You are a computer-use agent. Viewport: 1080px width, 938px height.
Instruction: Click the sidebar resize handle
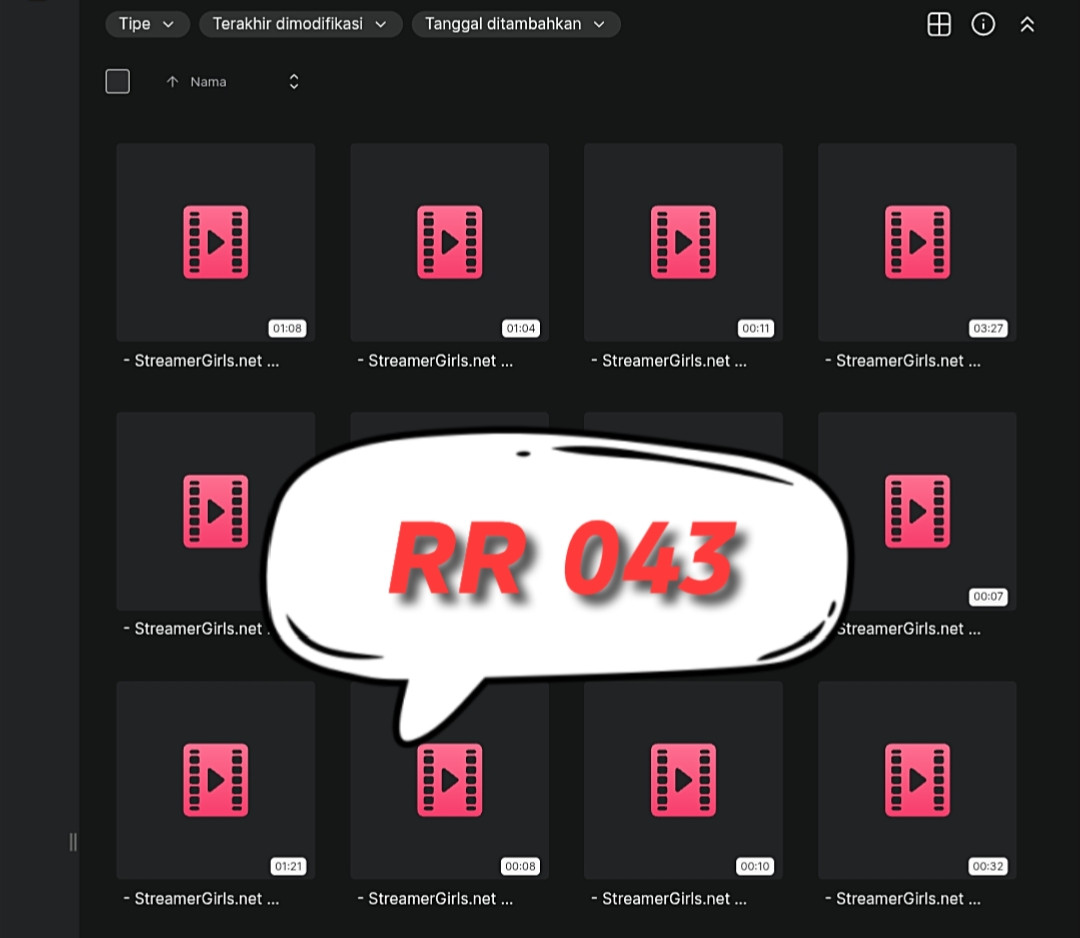click(73, 842)
